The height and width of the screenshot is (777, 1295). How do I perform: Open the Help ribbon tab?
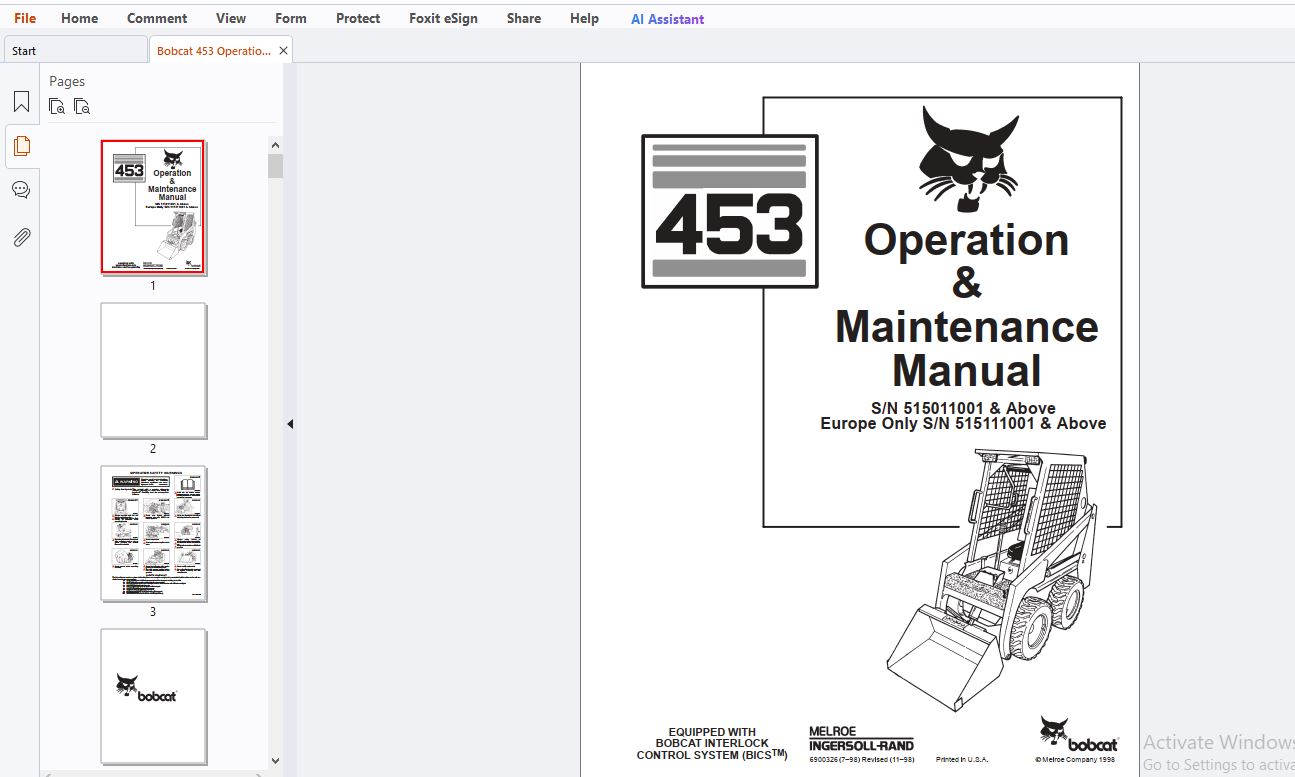pyautogui.click(x=584, y=18)
